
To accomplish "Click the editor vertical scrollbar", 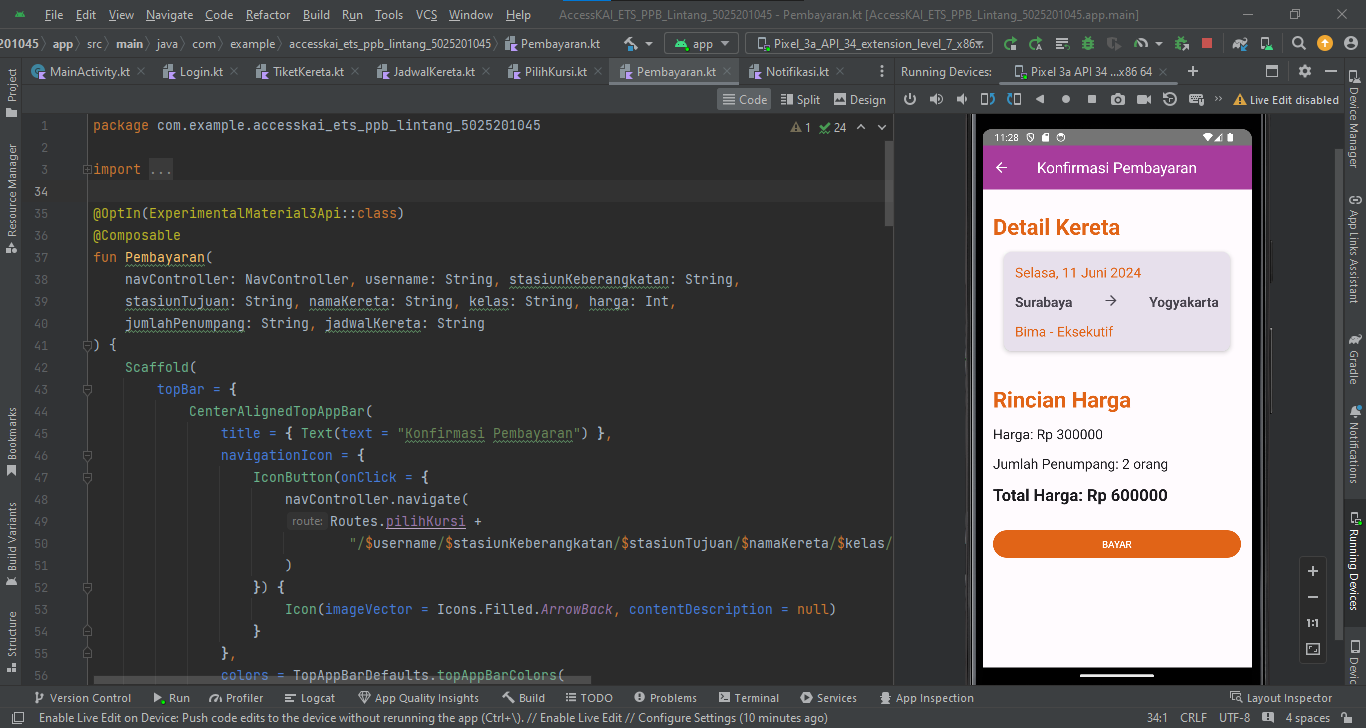I will tap(888, 183).
